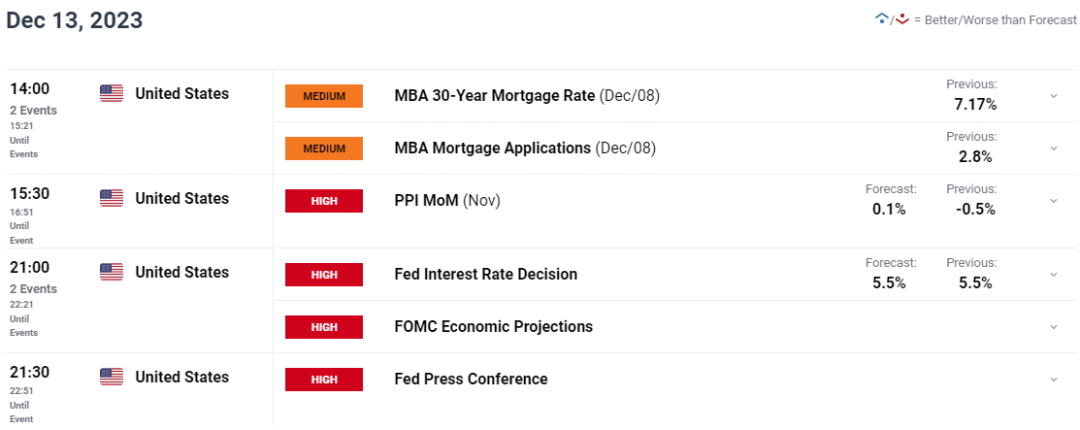This screenshot has height=430, width=1080.
Task: Open the Fed Interest Rate Decision event
Action: point(486,274)
